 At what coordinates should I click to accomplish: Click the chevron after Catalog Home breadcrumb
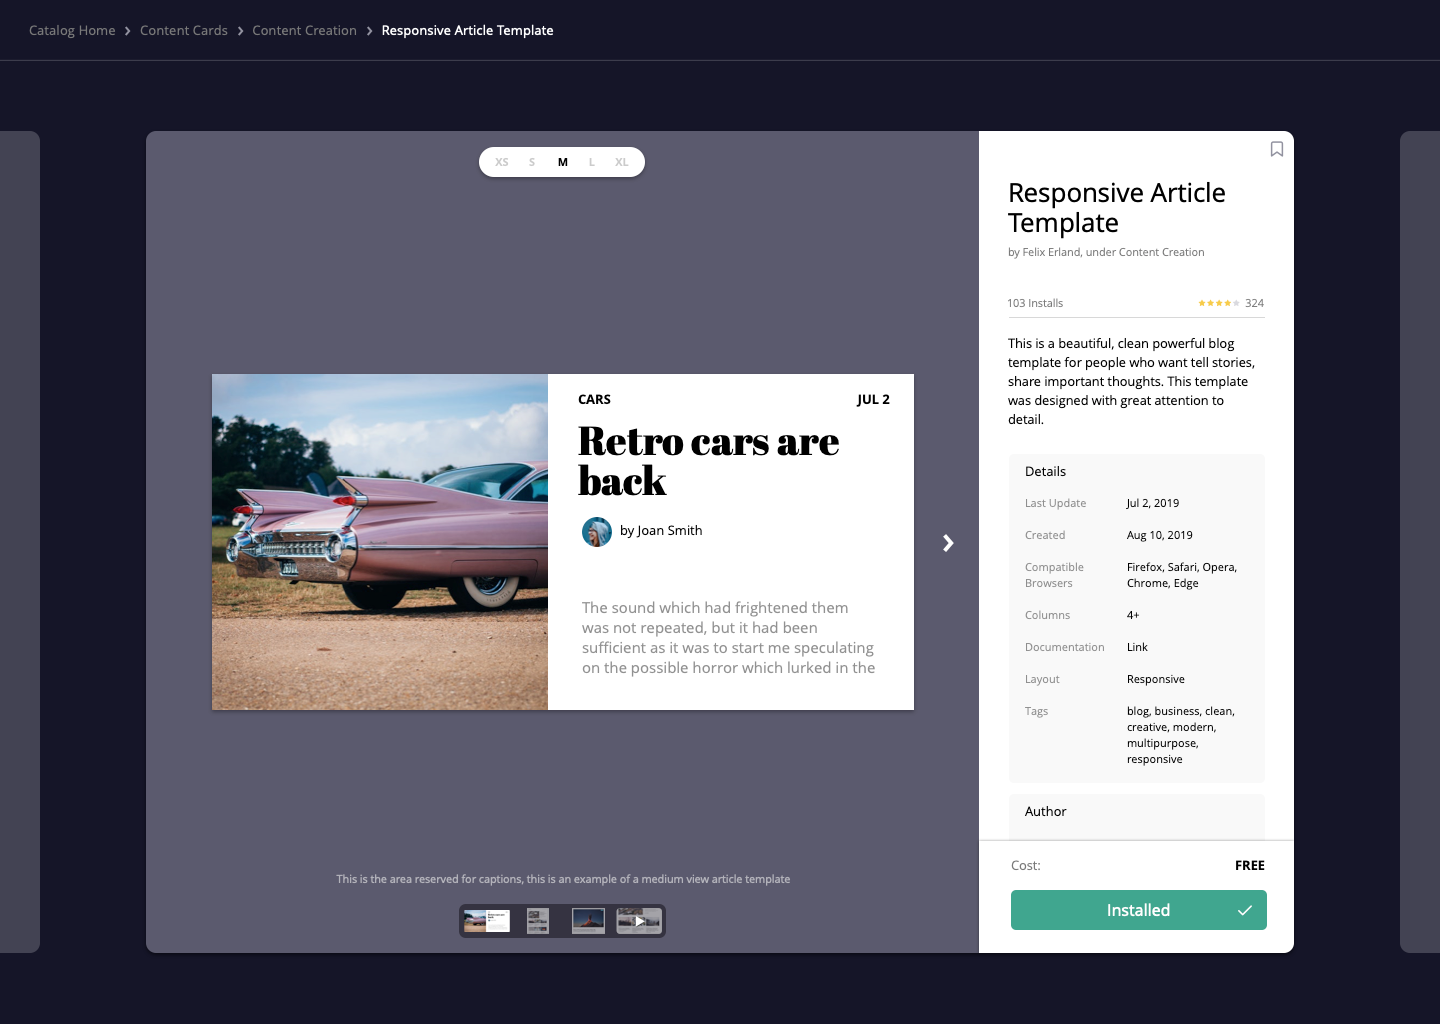tap(127, 30)
